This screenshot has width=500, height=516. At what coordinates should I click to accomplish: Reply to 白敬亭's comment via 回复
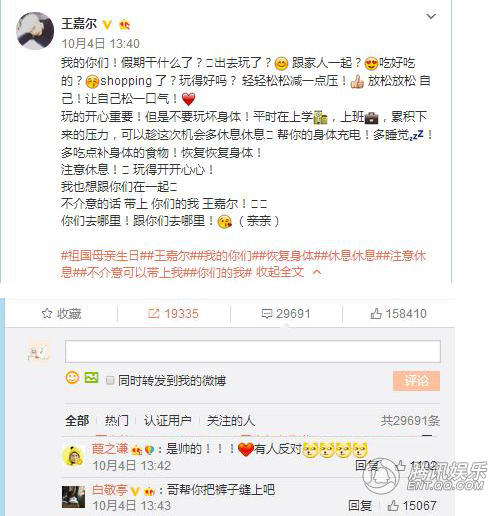pyautogui.click(x=360, y=506)
